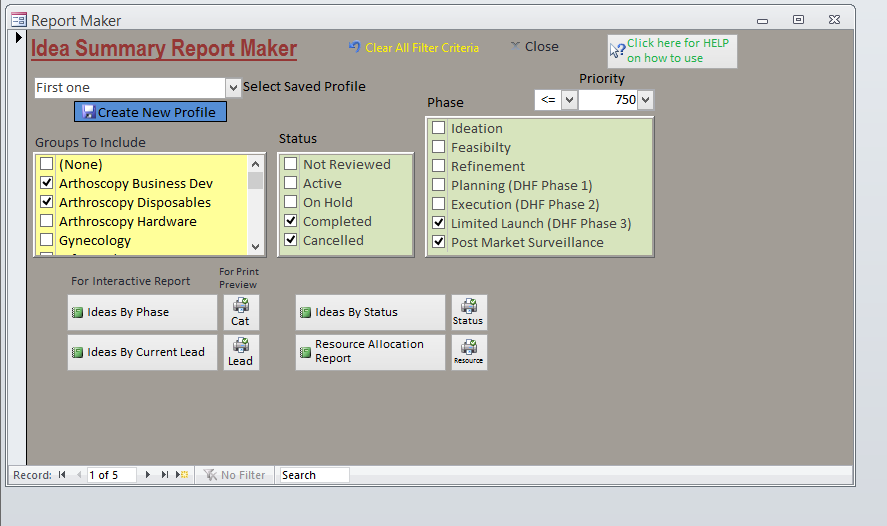Check the Gynecology group checkbox
887x526 pixels.
(46, 239)
